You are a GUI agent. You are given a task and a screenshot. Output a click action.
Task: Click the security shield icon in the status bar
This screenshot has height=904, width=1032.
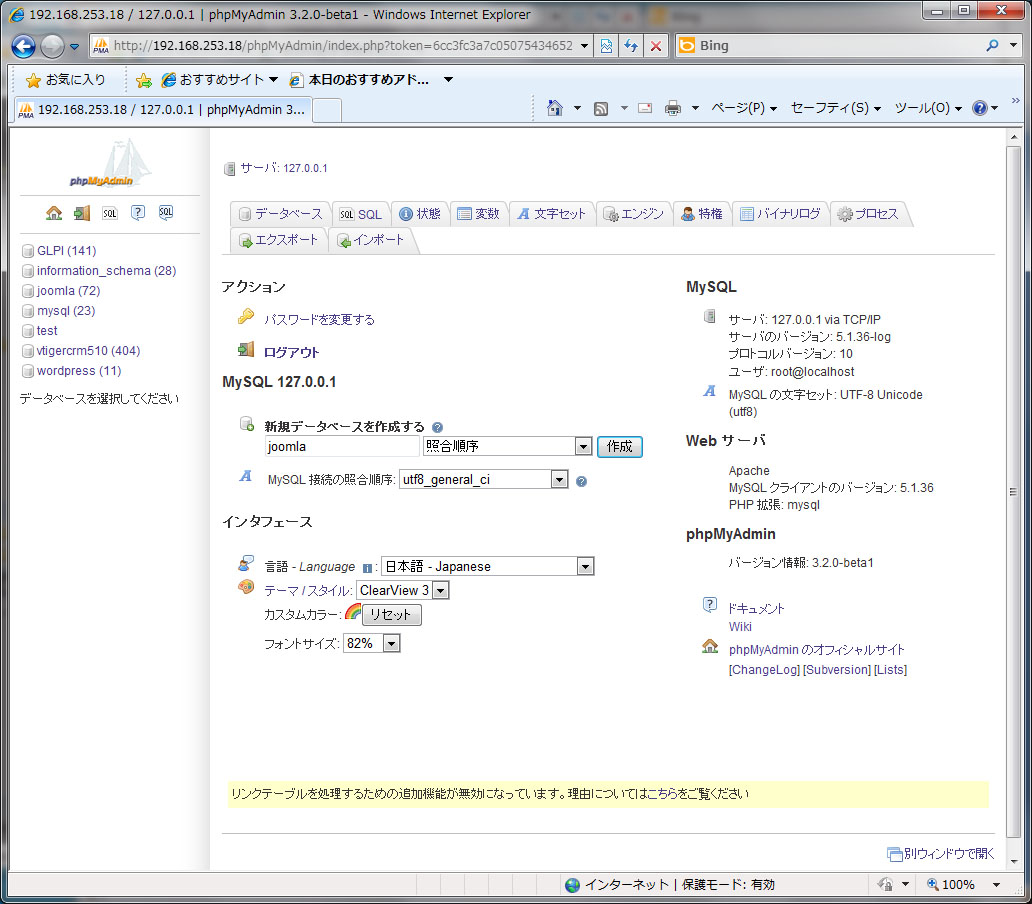(x=885, y=884)
